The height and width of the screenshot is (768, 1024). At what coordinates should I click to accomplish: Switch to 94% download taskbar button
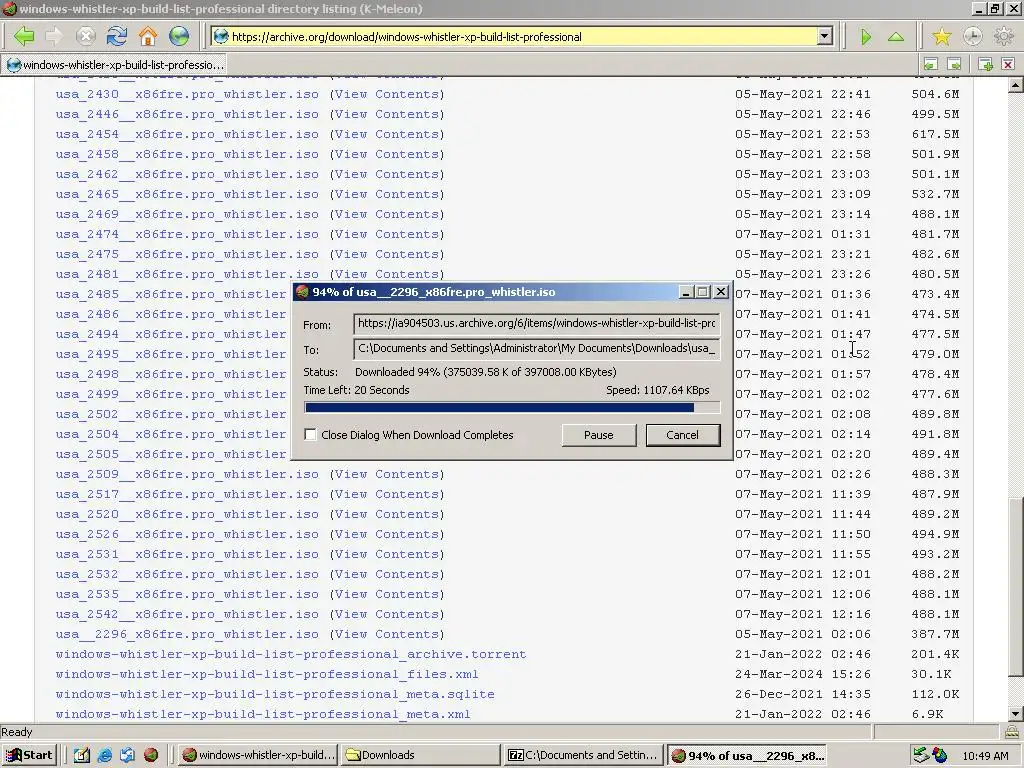point(748,755)
